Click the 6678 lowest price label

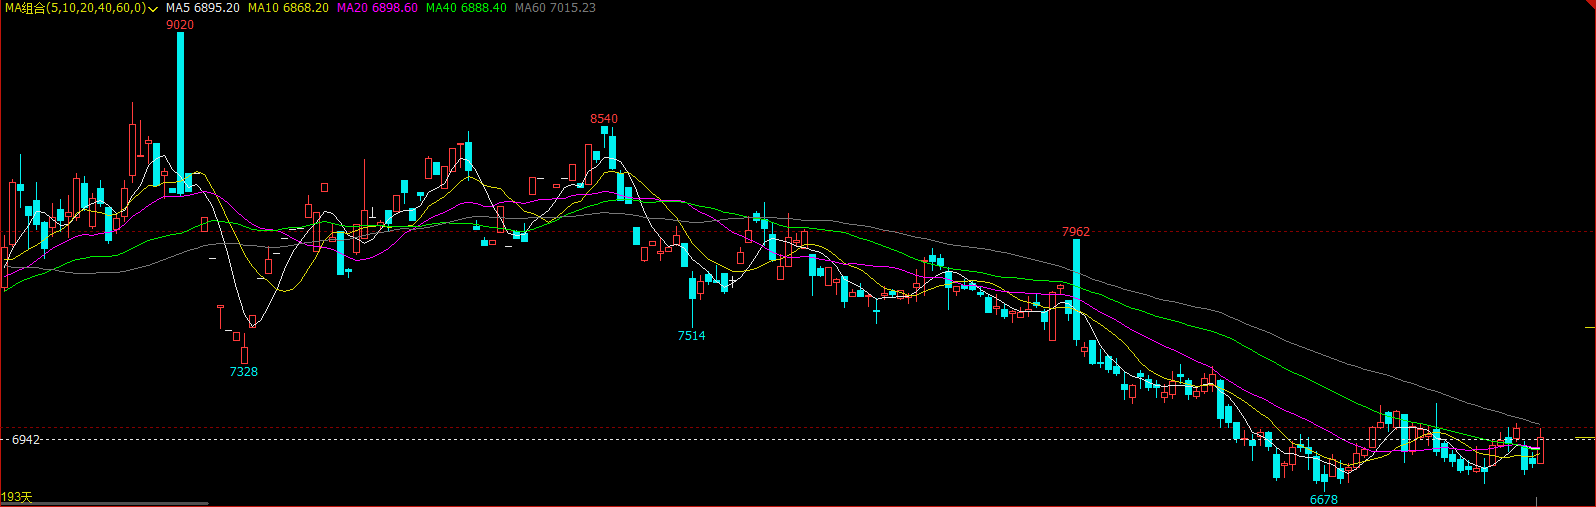coord(1324,500)
